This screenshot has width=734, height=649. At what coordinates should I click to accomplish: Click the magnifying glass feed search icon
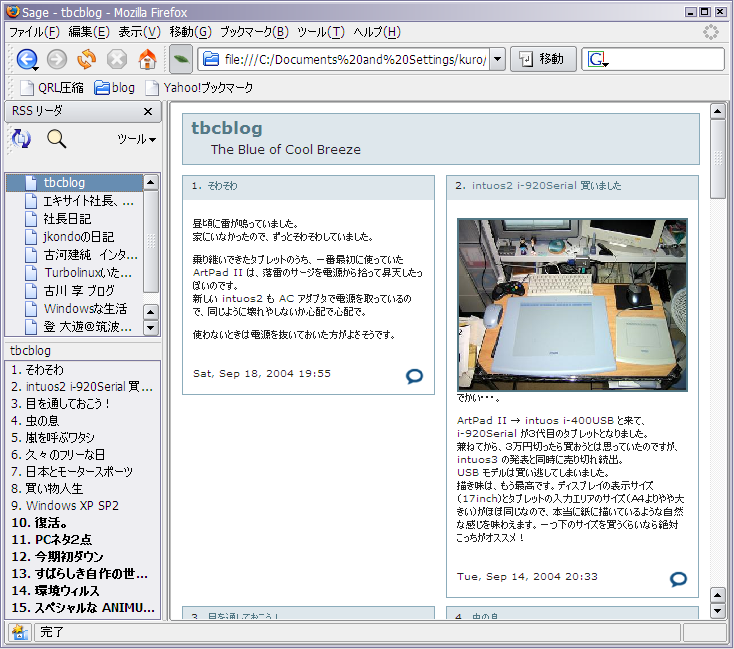coord(56,139)
